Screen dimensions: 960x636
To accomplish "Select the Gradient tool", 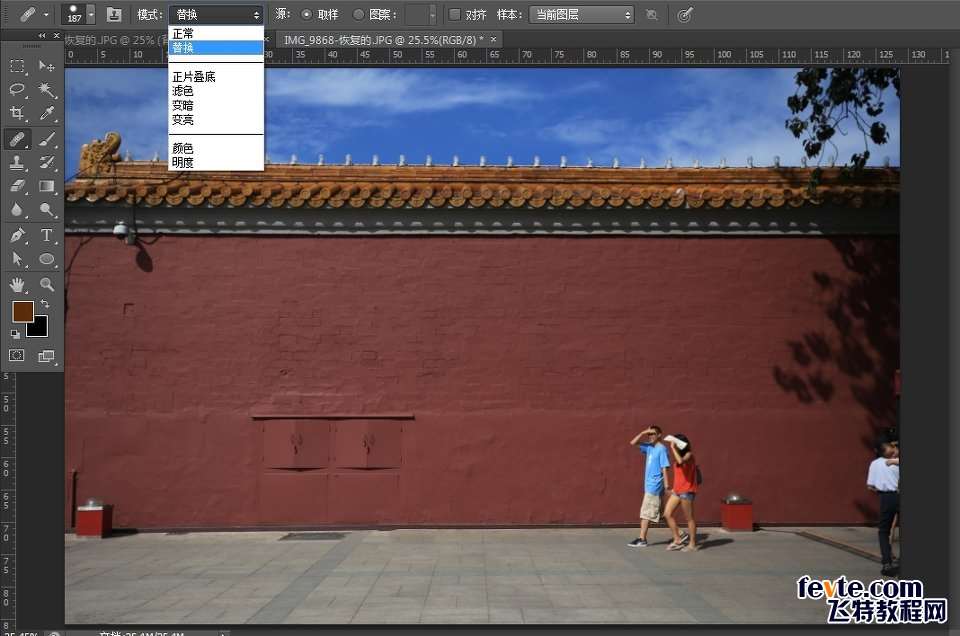I will tap(47, 185).
